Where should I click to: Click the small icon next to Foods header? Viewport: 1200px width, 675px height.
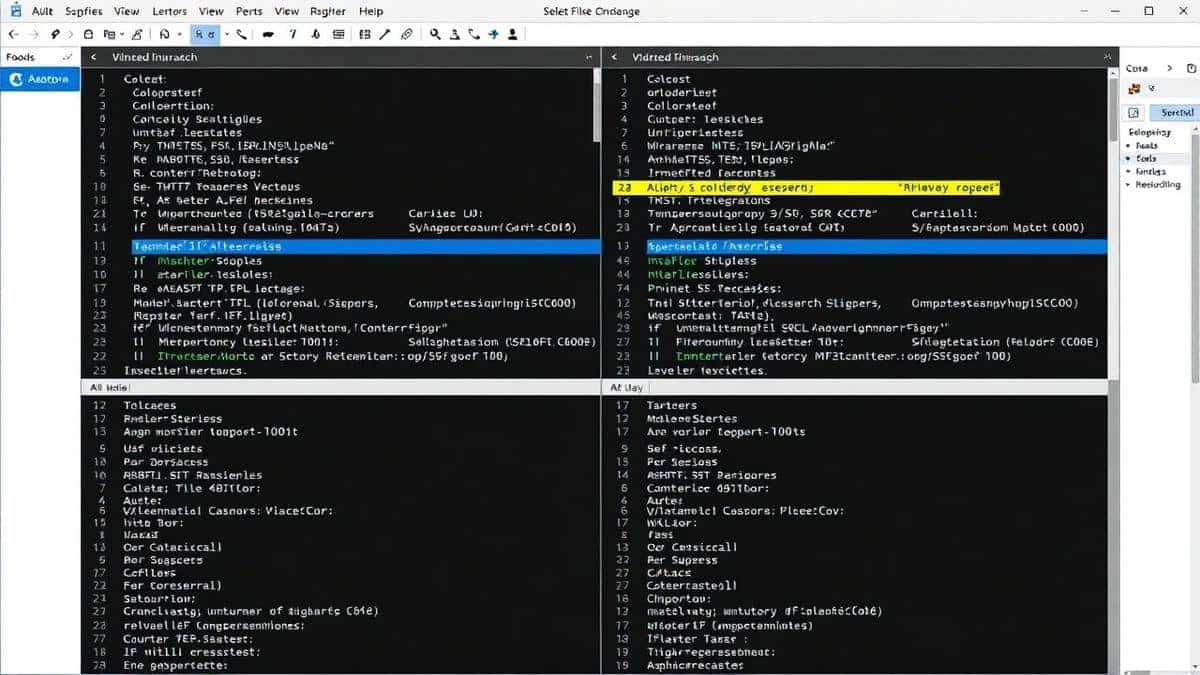[x=67, y=57]
